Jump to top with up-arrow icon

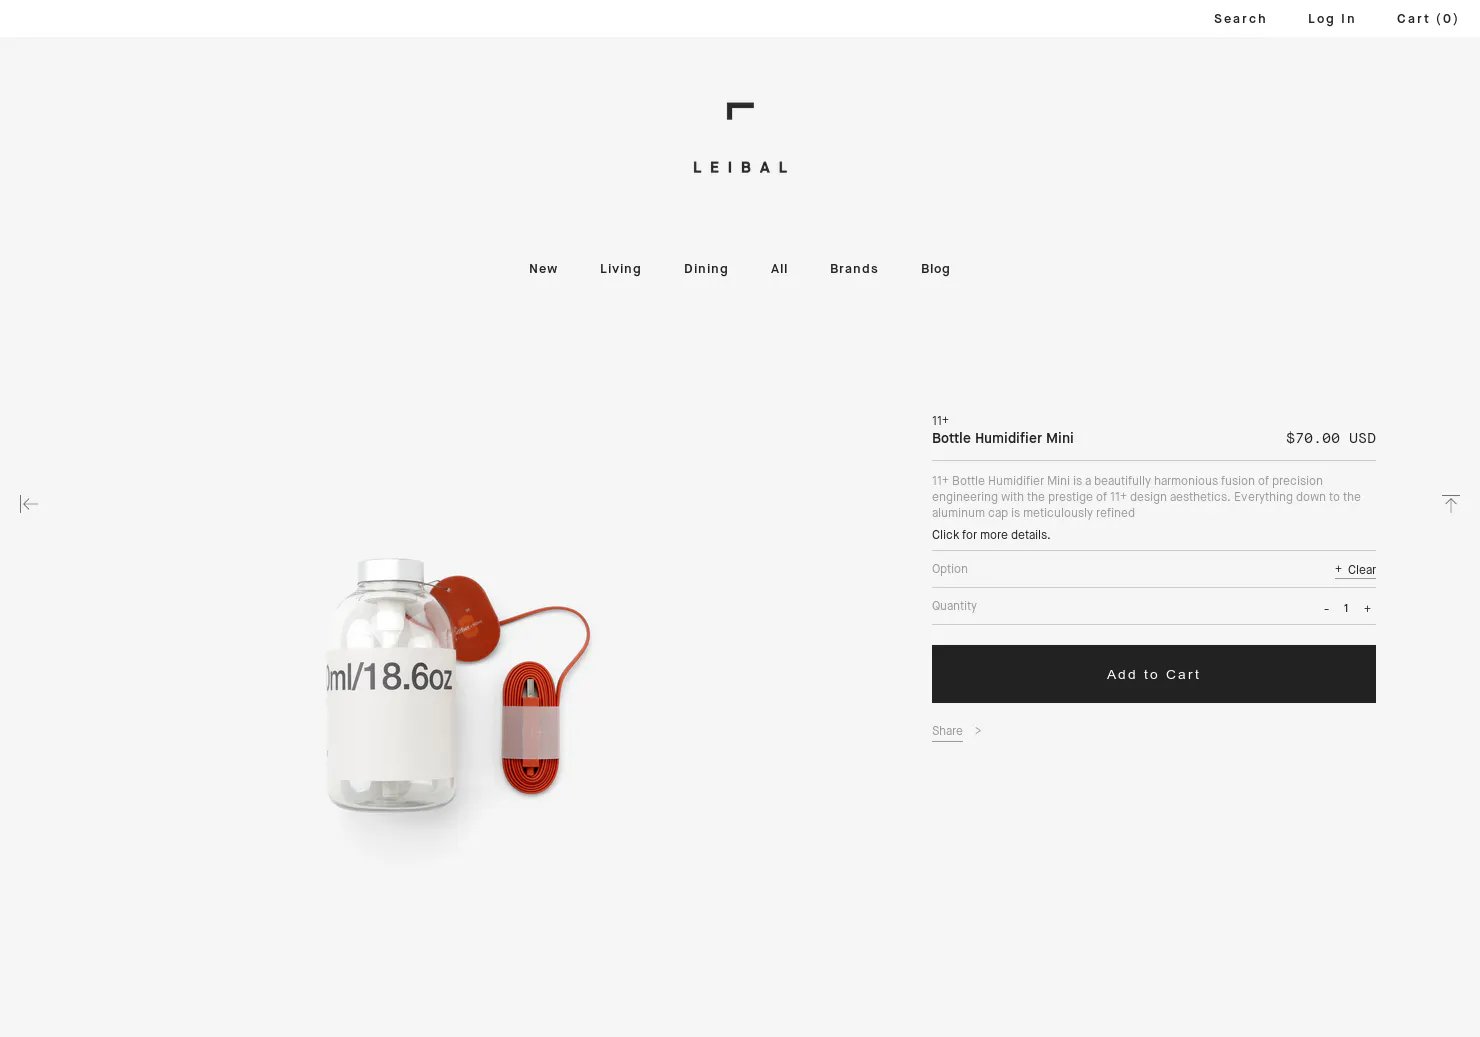(x=1451, y=503)
